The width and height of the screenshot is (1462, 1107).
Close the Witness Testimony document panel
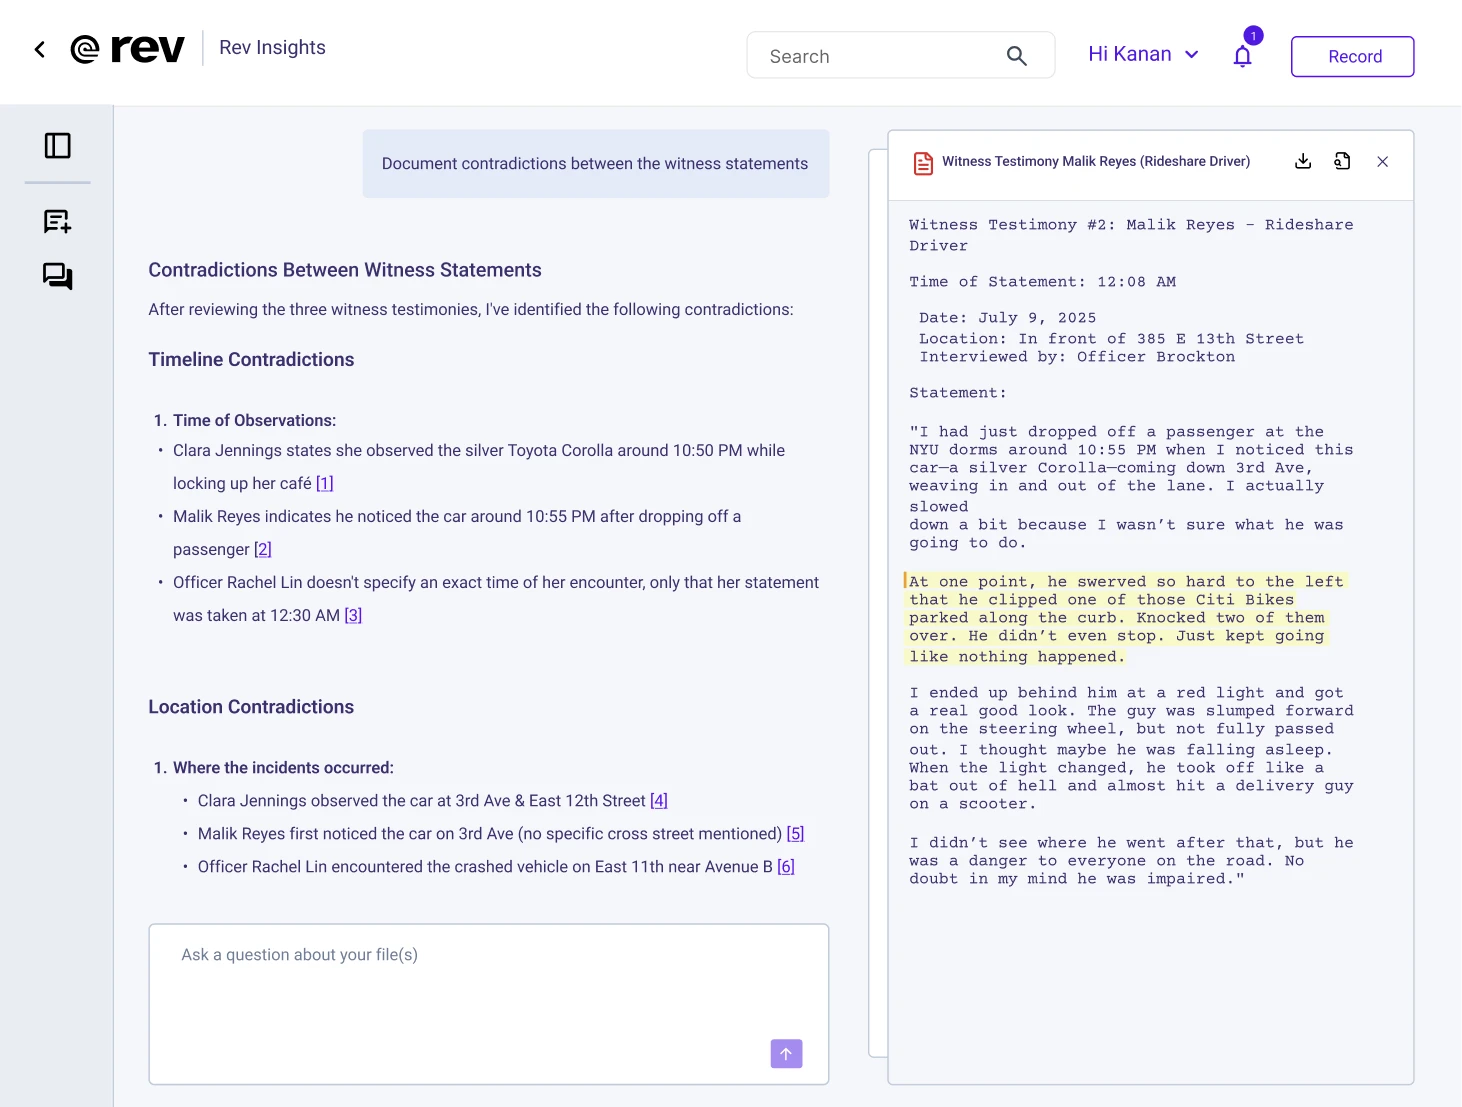pos(1383,161)
